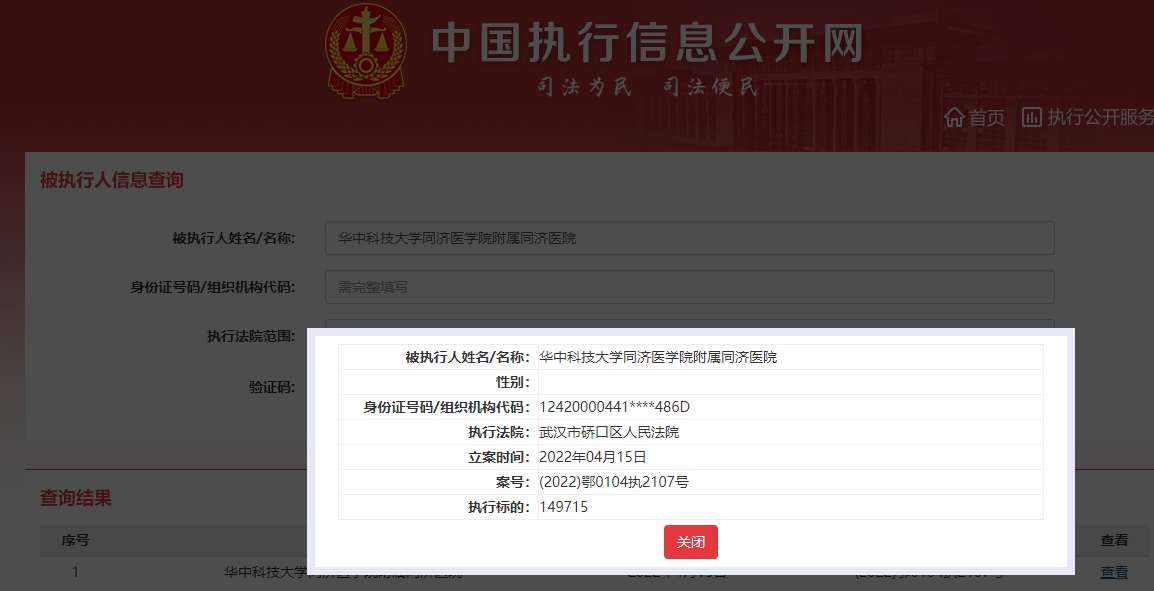Click the 立案时间 label in popup
Image resolution: width=1154 pixels, height=591 pixels.
coord(499,457)
